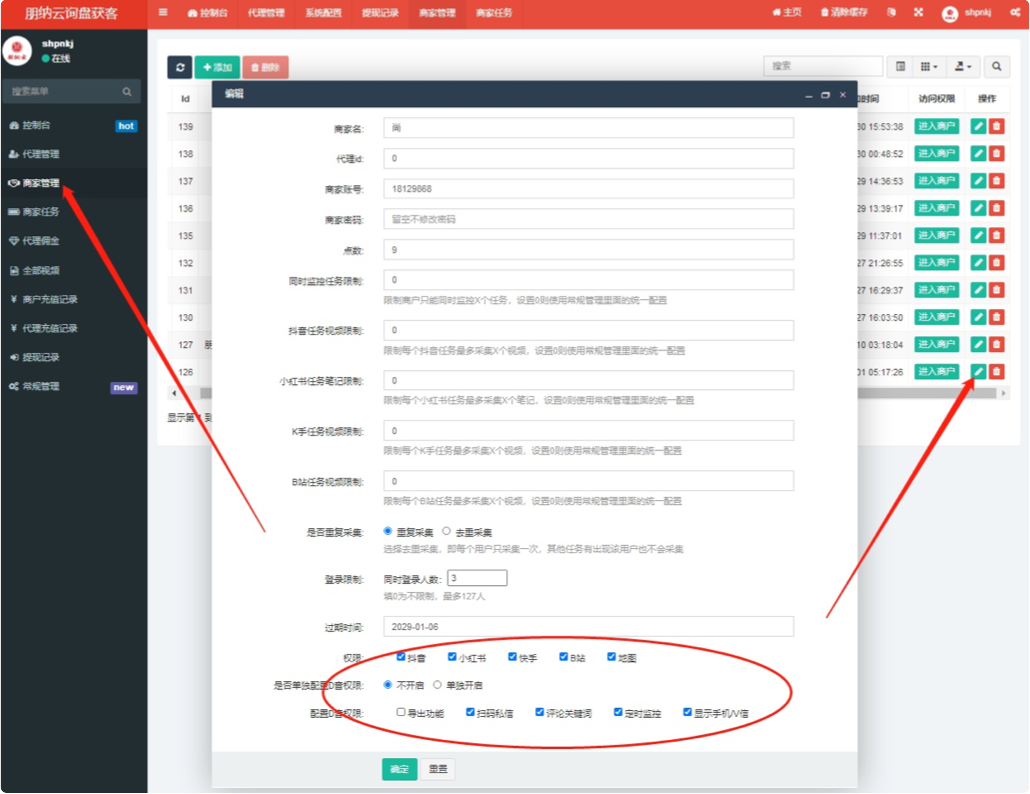Image resolution: width=1030 pixels, height=794 pixels.
Task: Click the 同时登录人数 number field
Action: pos(478,578)
